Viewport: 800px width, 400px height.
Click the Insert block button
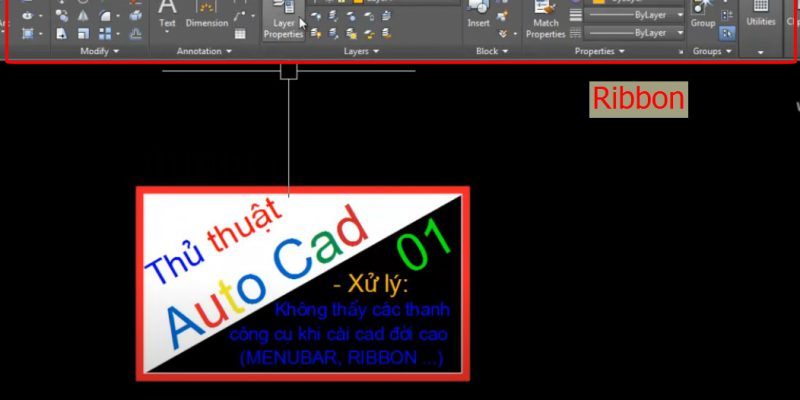(x=479, y=14)
